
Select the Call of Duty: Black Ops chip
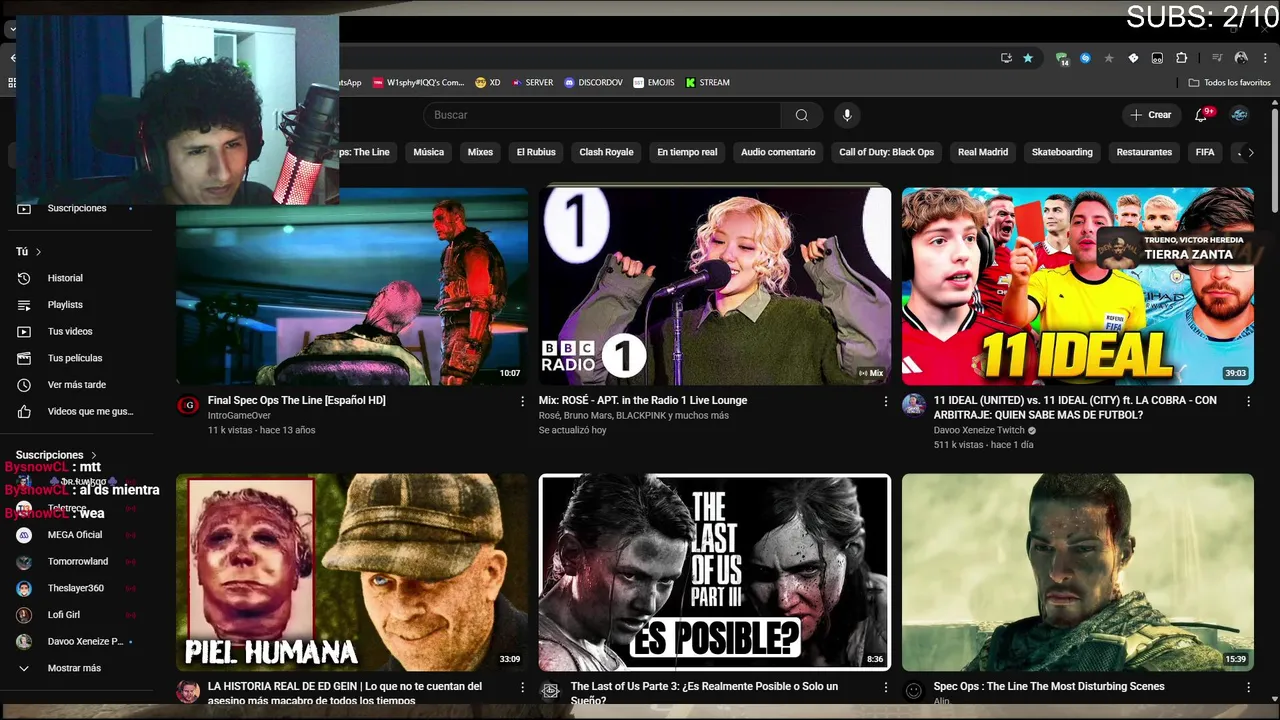(886, 152)
